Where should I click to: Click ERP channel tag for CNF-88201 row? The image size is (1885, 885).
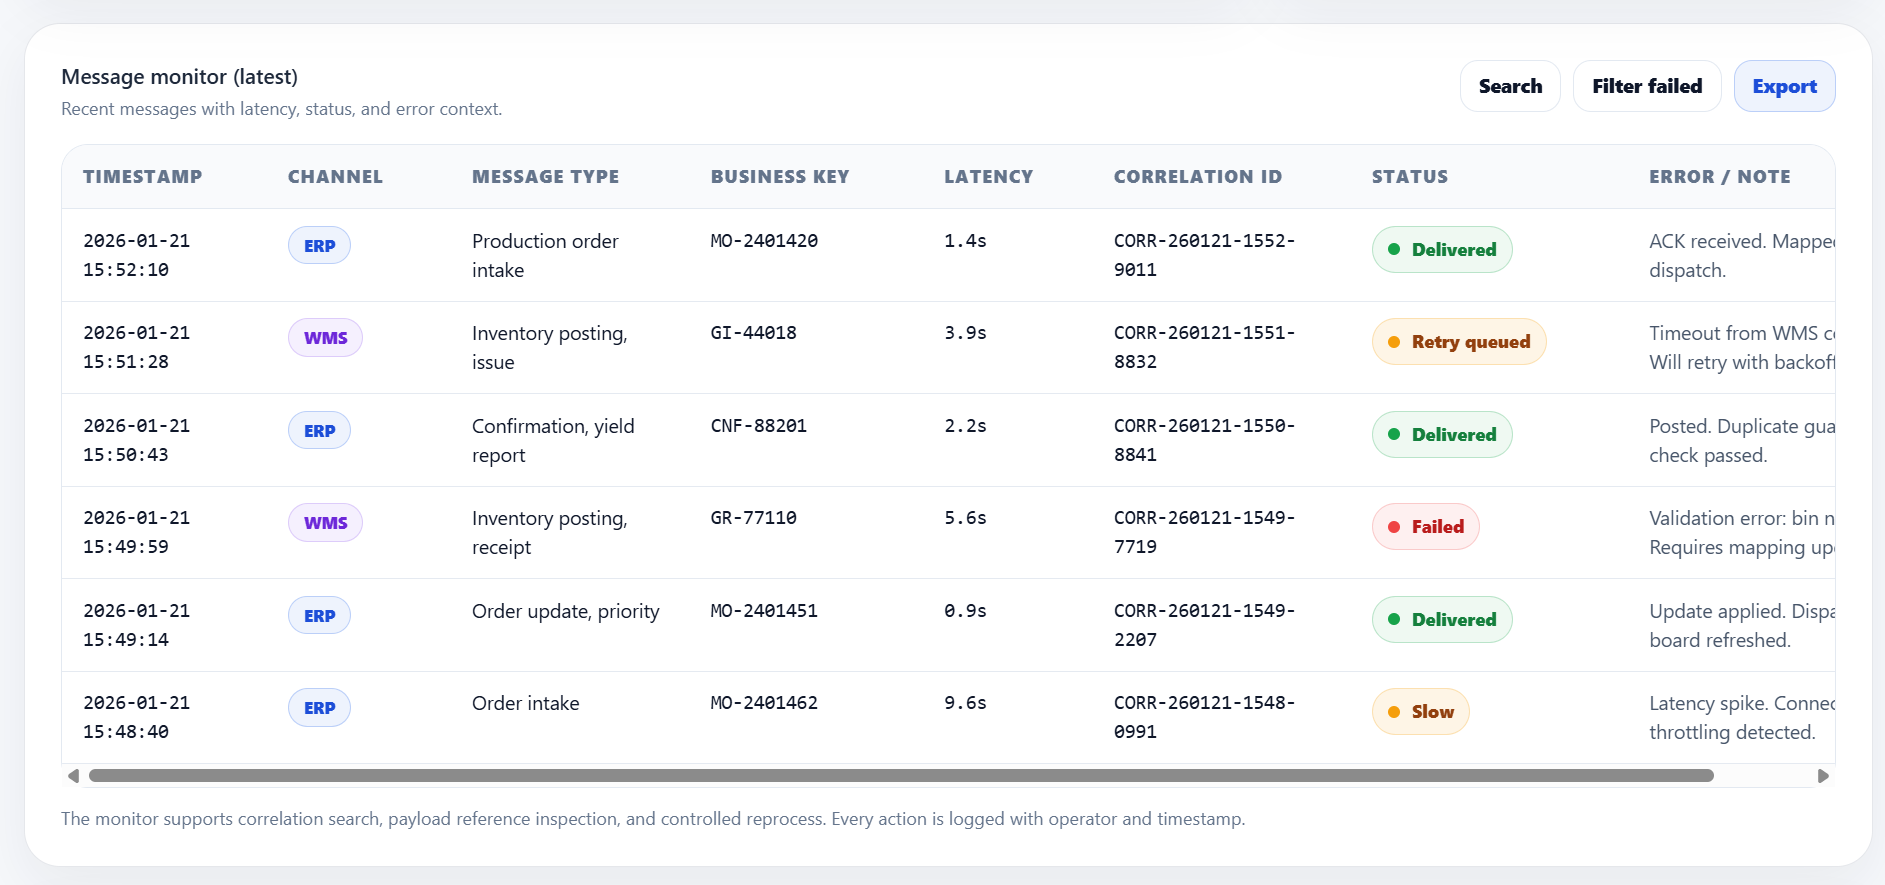[x=319, y=431]
